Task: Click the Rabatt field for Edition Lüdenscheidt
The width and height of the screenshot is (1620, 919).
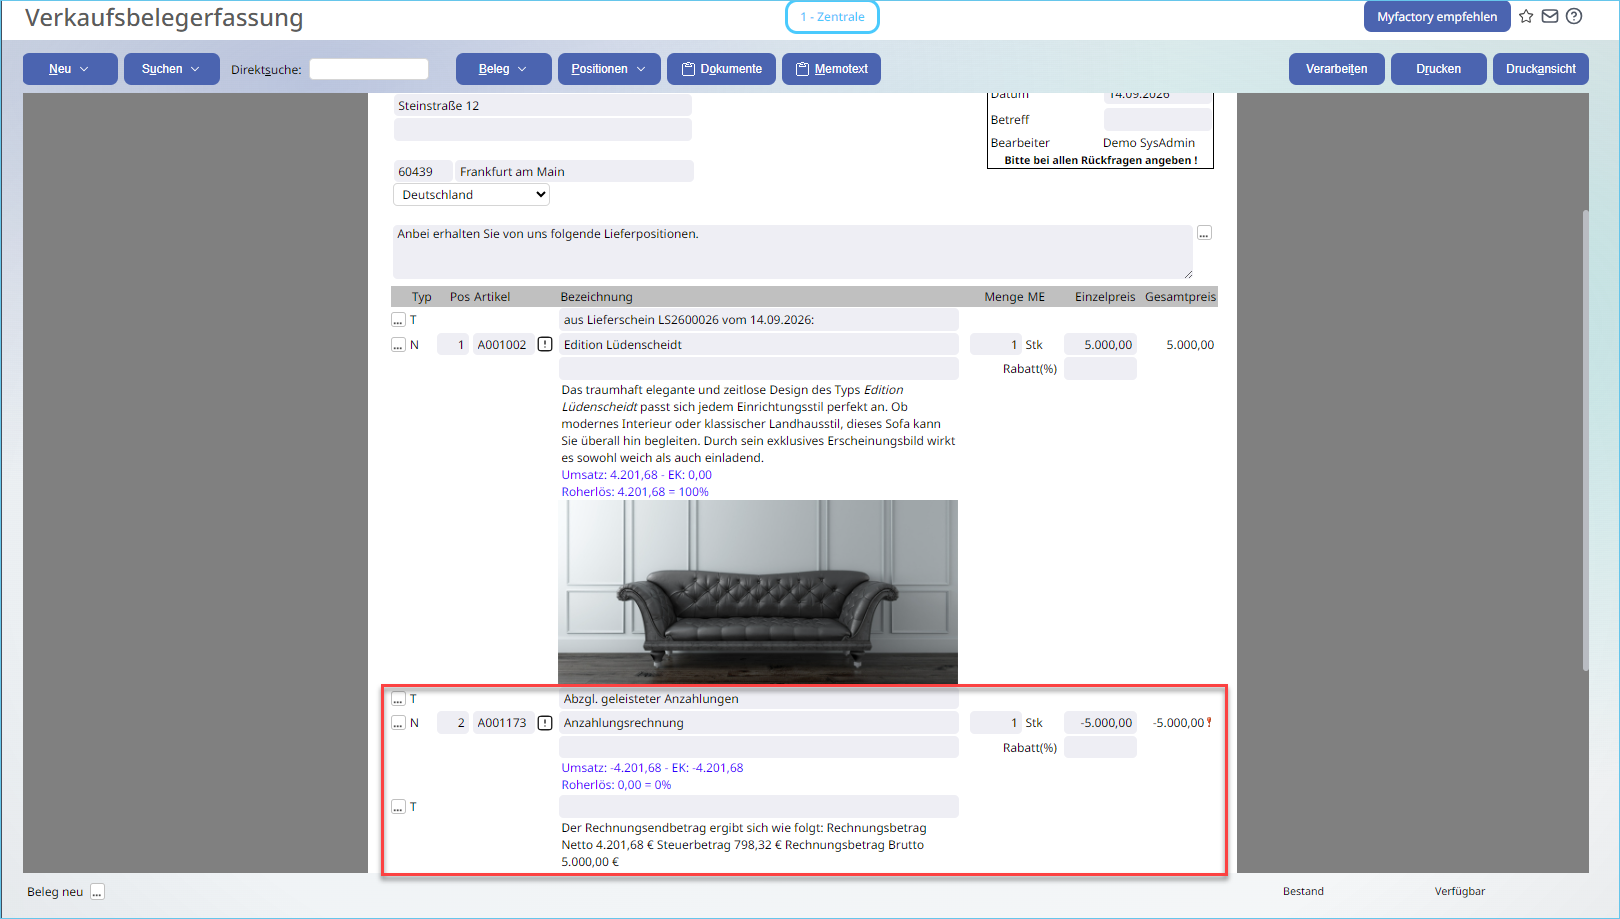Action: (1100, 369)
